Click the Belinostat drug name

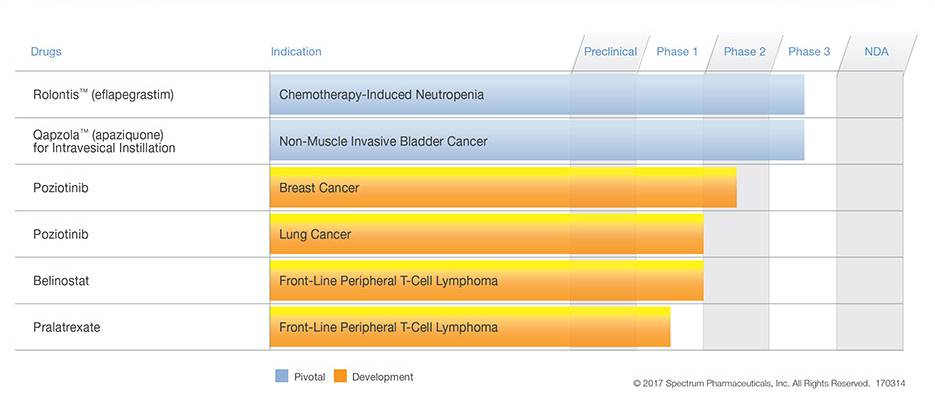(61, 281)
